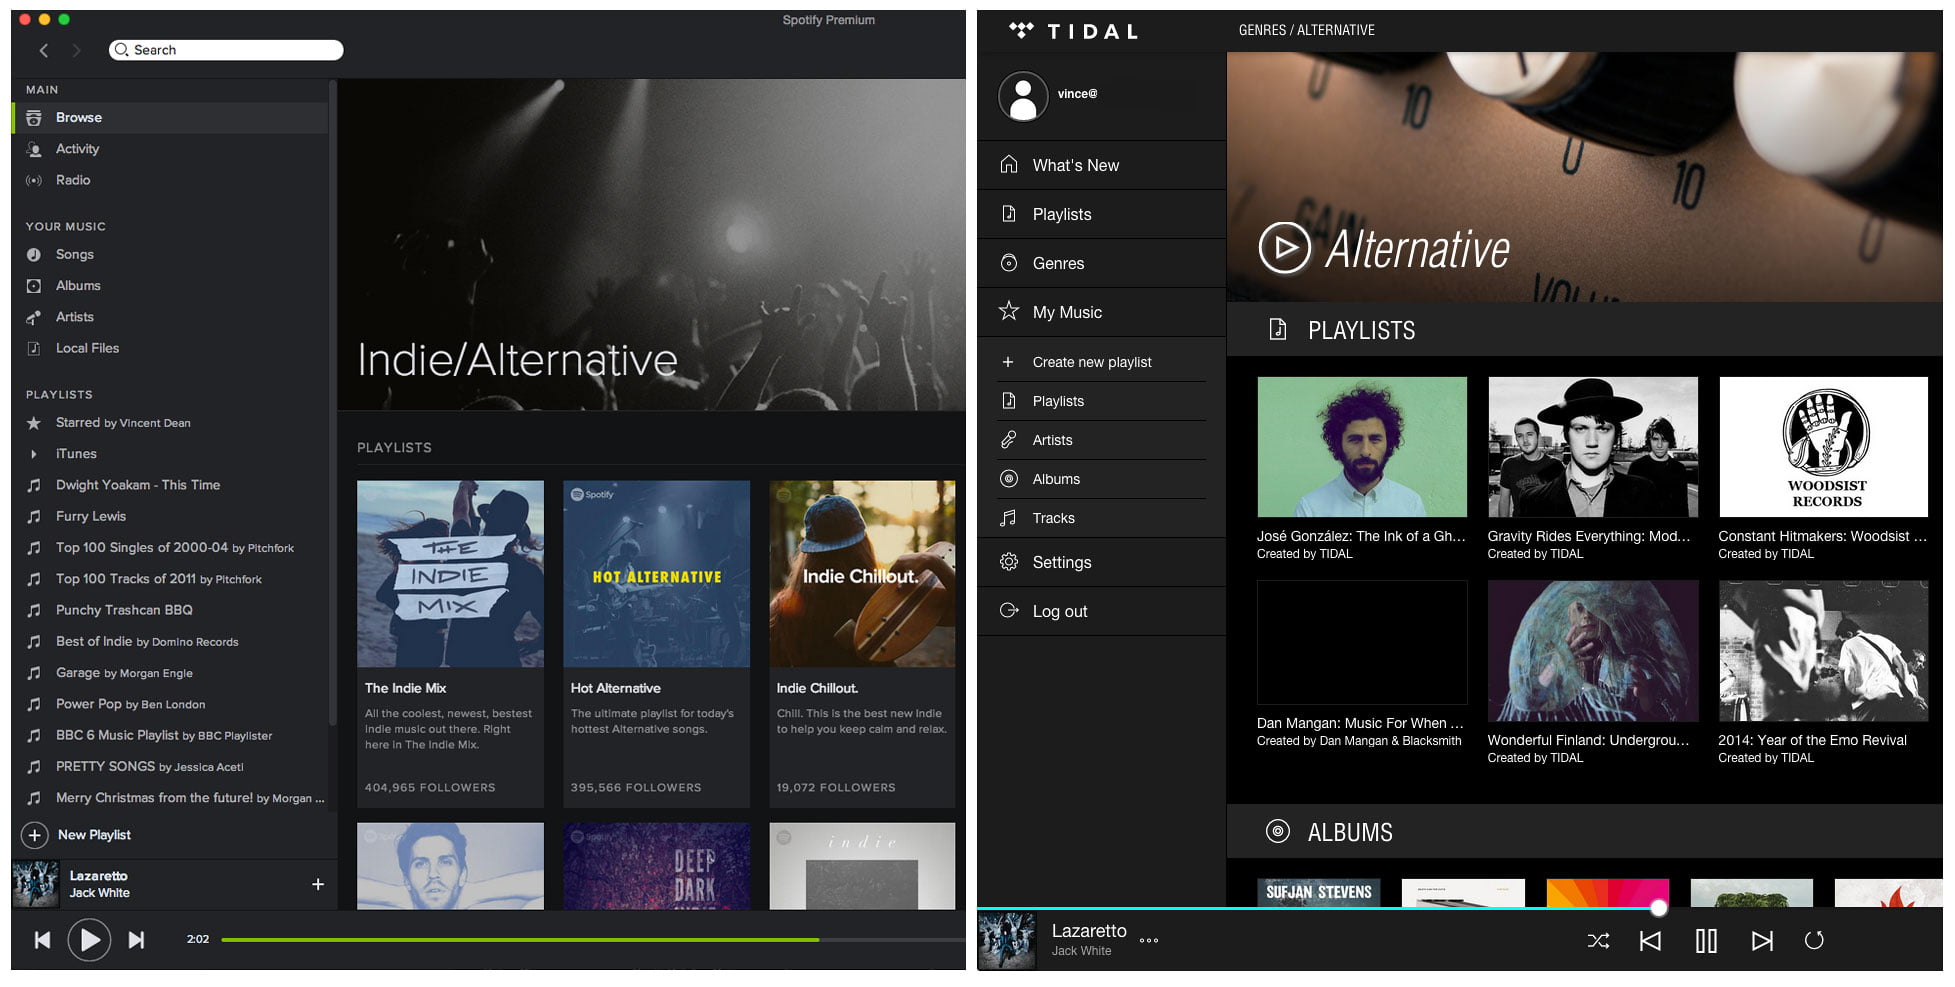Open Browse in Spotify sidebar
1955x987 pixels.
pos(170,118)
